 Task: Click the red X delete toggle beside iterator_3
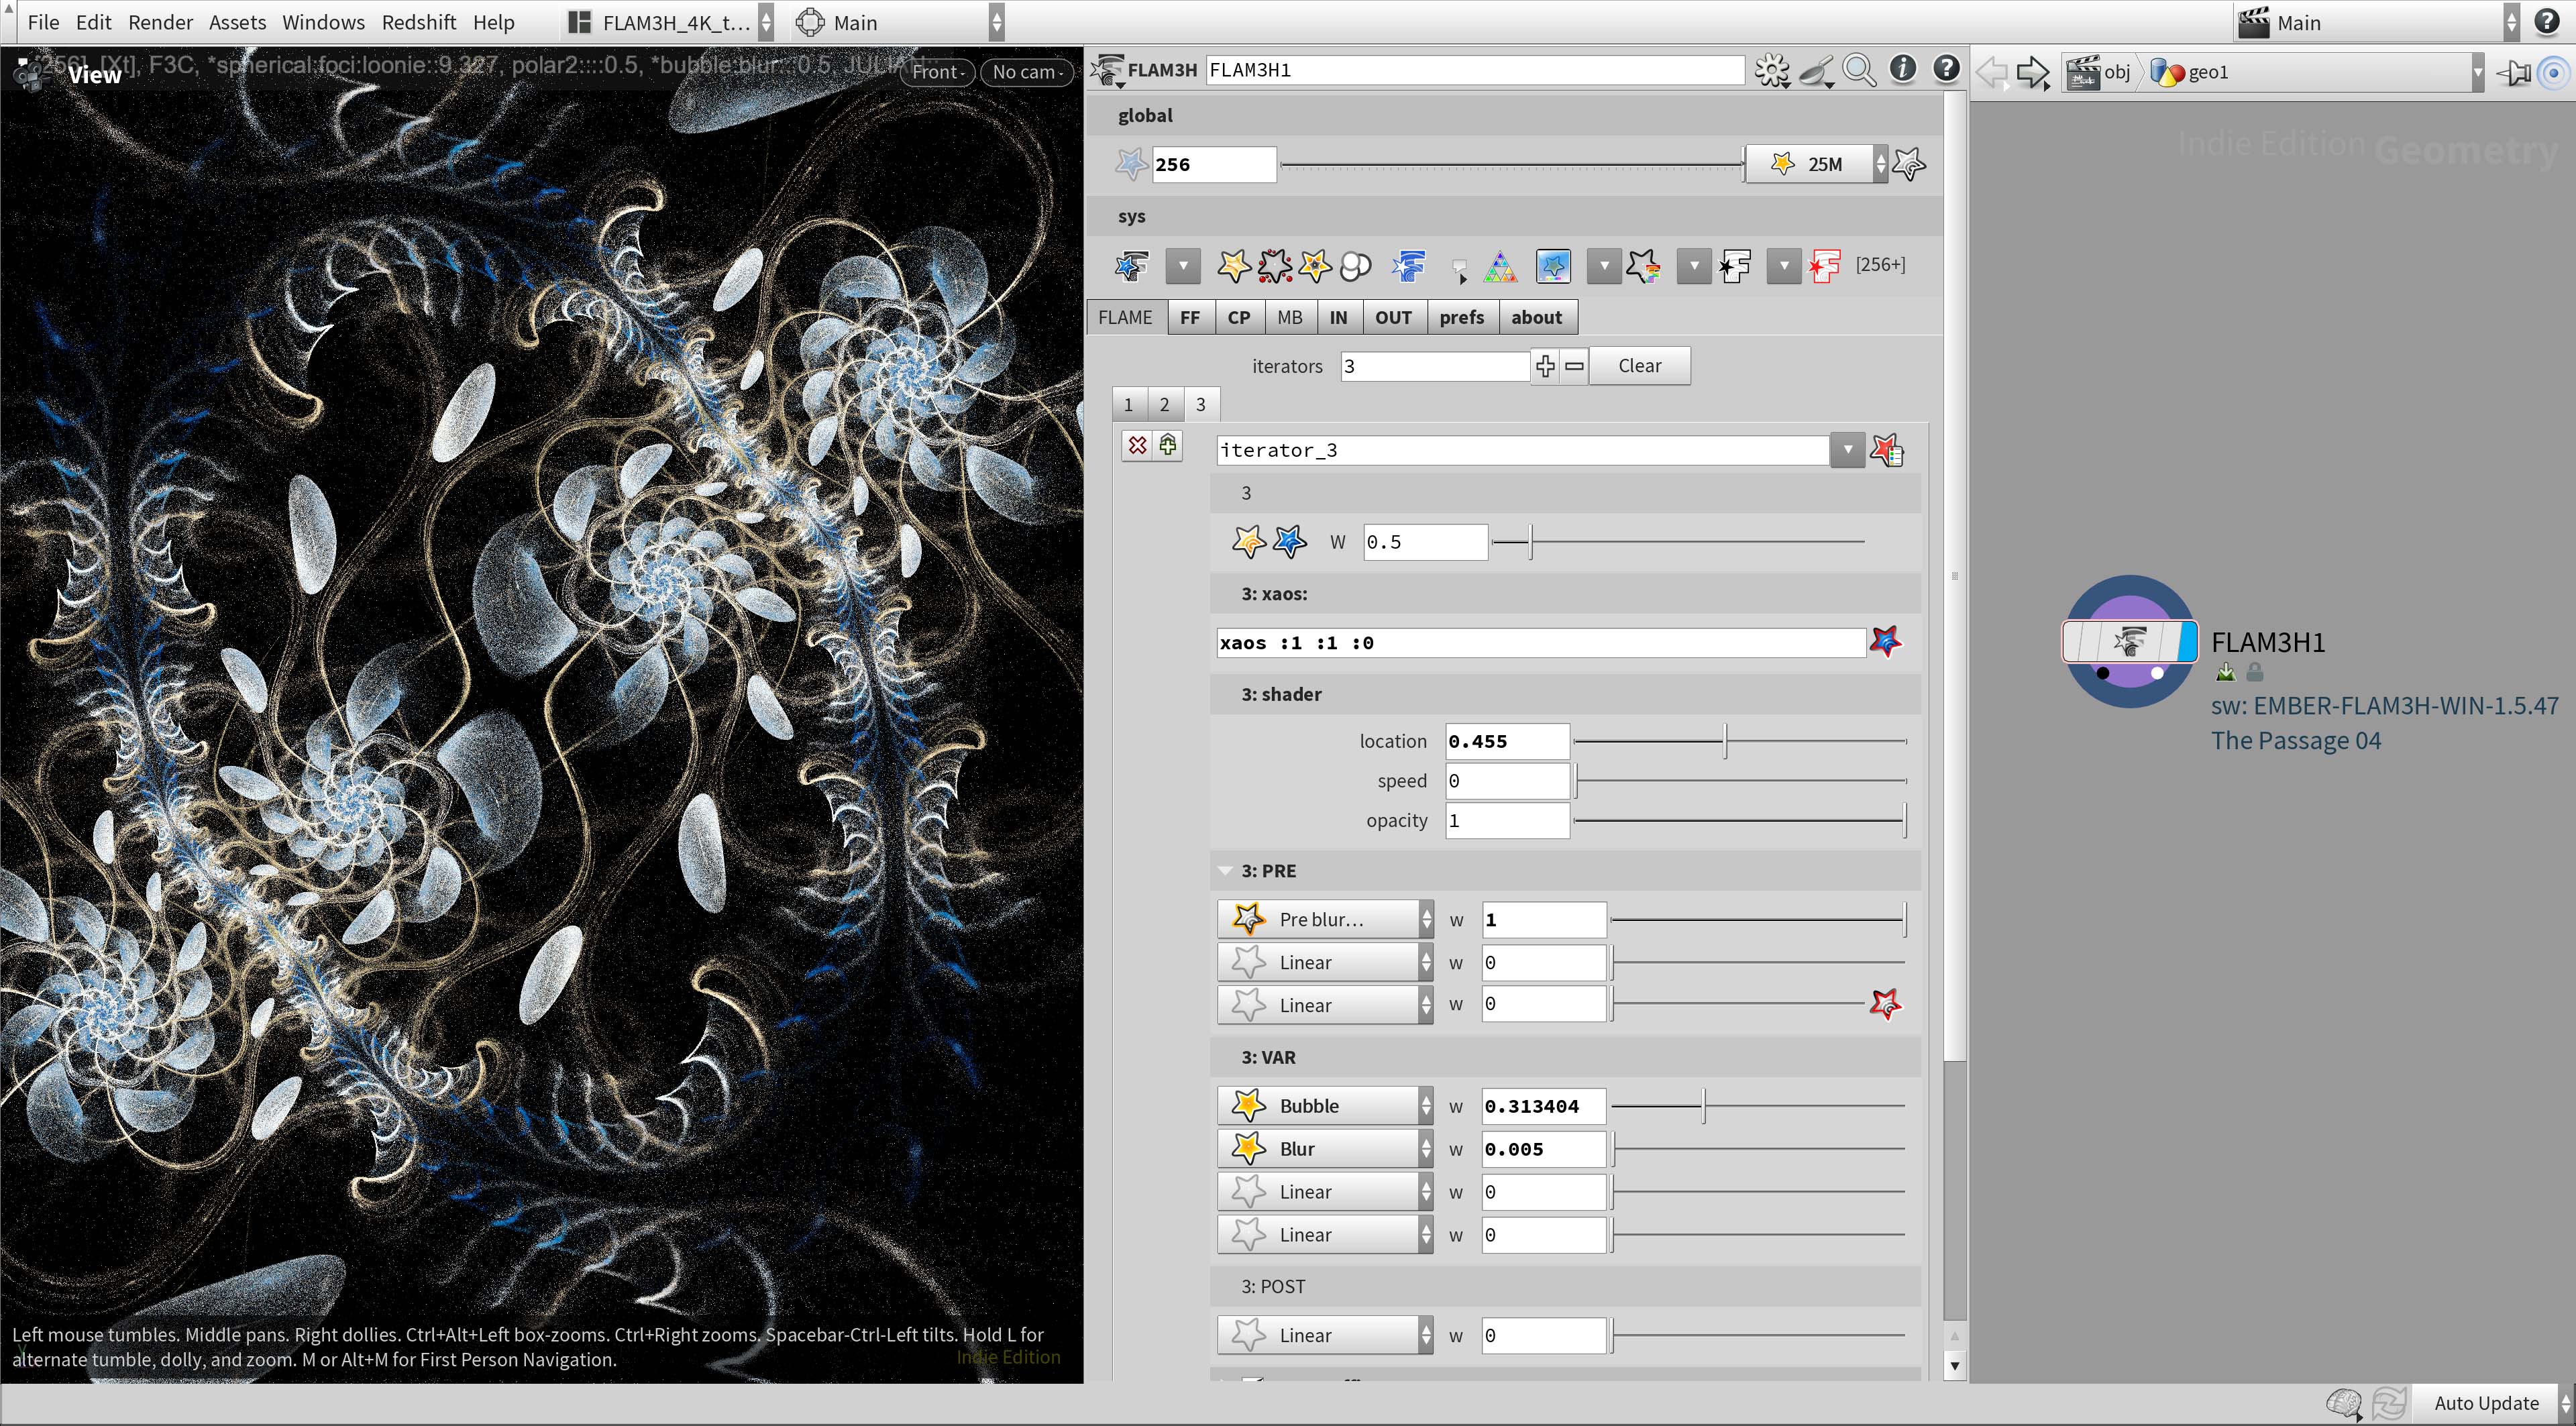tap(1137, 445)
